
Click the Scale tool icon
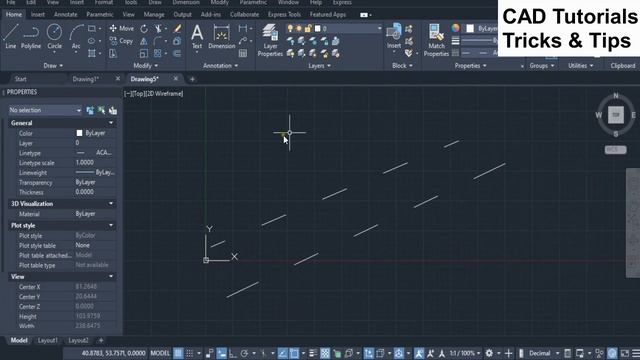pyautogui.click(x=144, y=53)
